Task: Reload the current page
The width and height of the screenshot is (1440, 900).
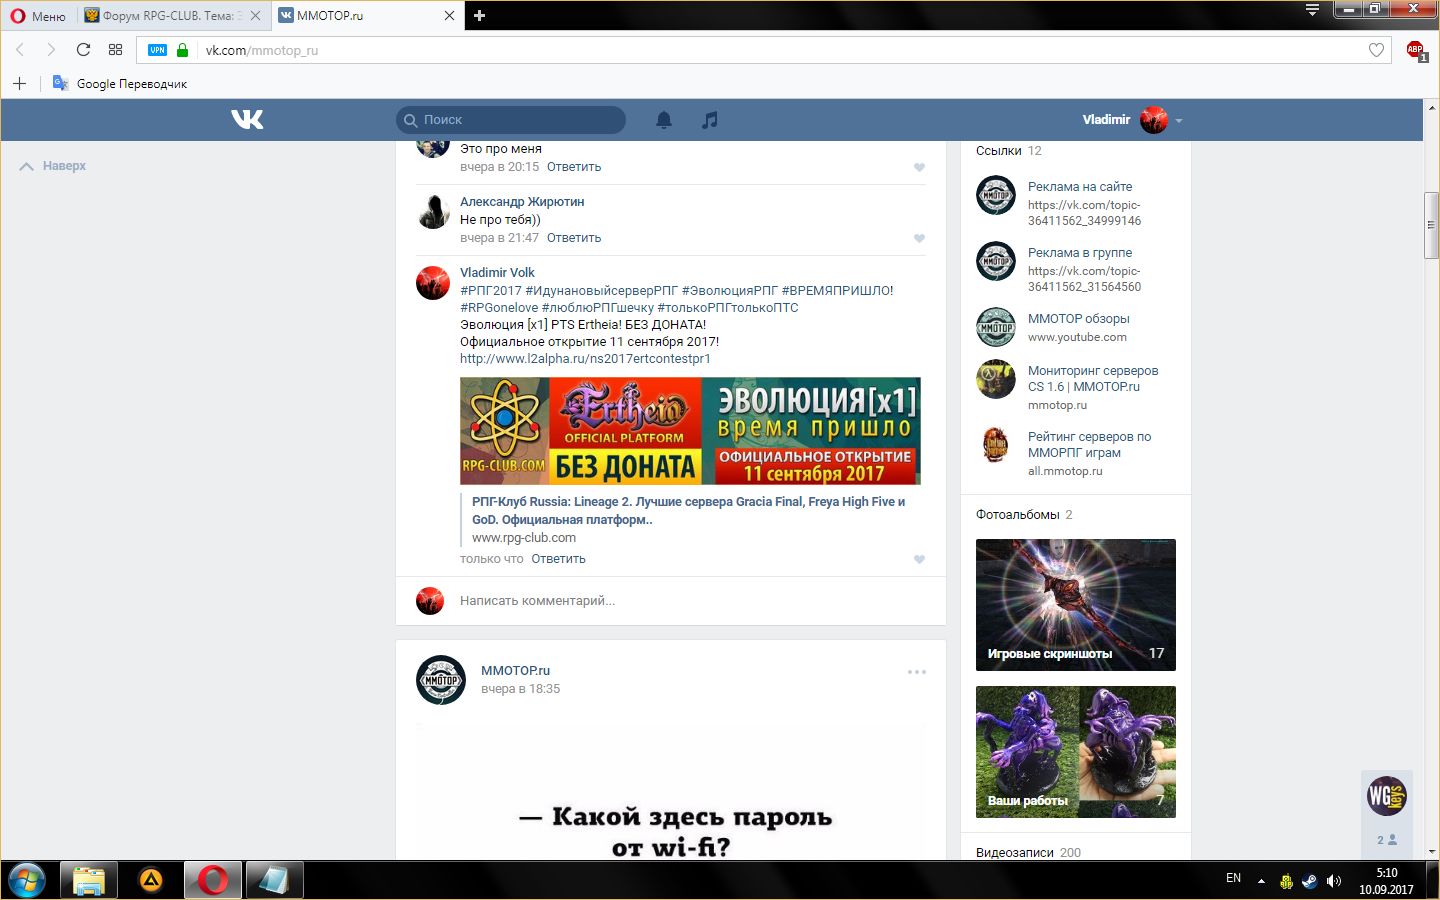Action: (83, 50)
